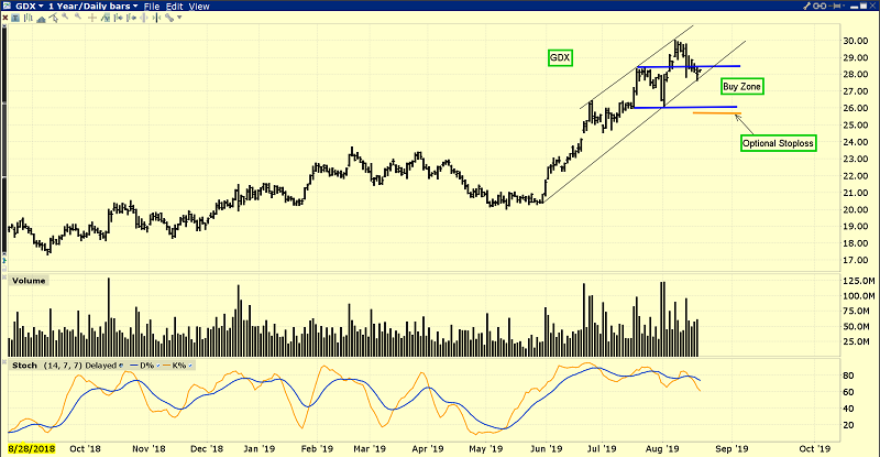Close the Stoch panel with its X
The width and height of the screenshot is (880, 457).
click(4, 362)
